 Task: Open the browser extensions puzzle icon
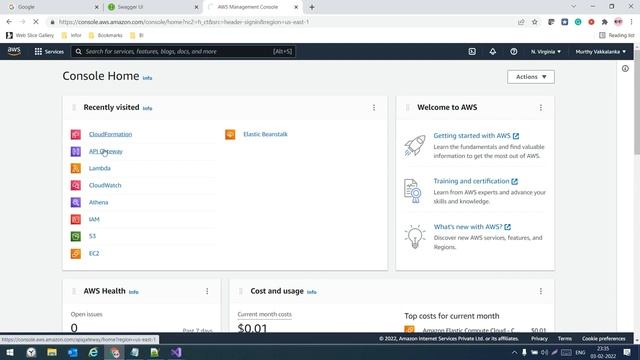604,22
